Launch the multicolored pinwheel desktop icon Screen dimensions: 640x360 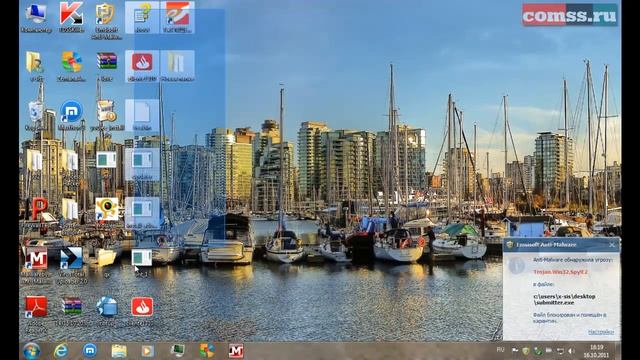point(71,62)
